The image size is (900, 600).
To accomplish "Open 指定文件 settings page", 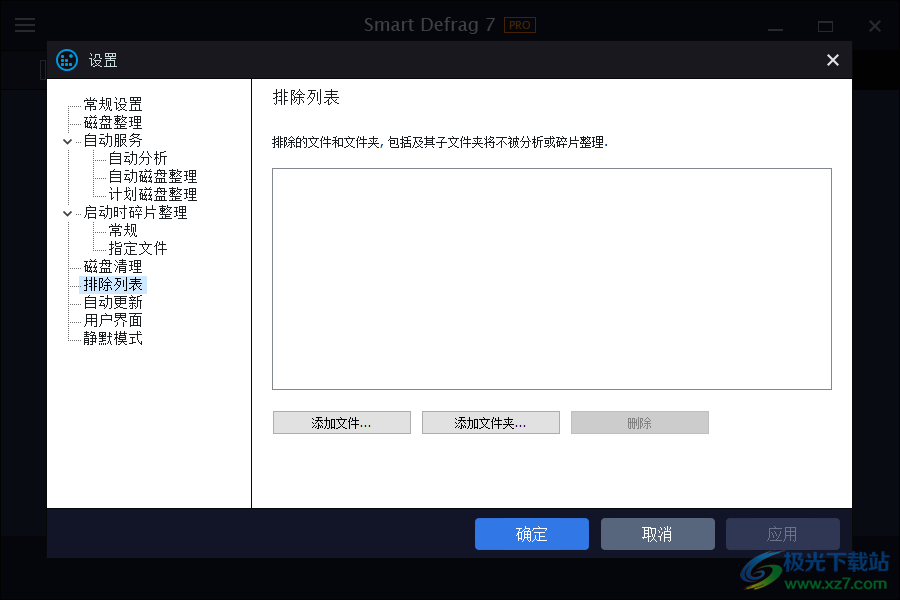I will coord(138,248).
